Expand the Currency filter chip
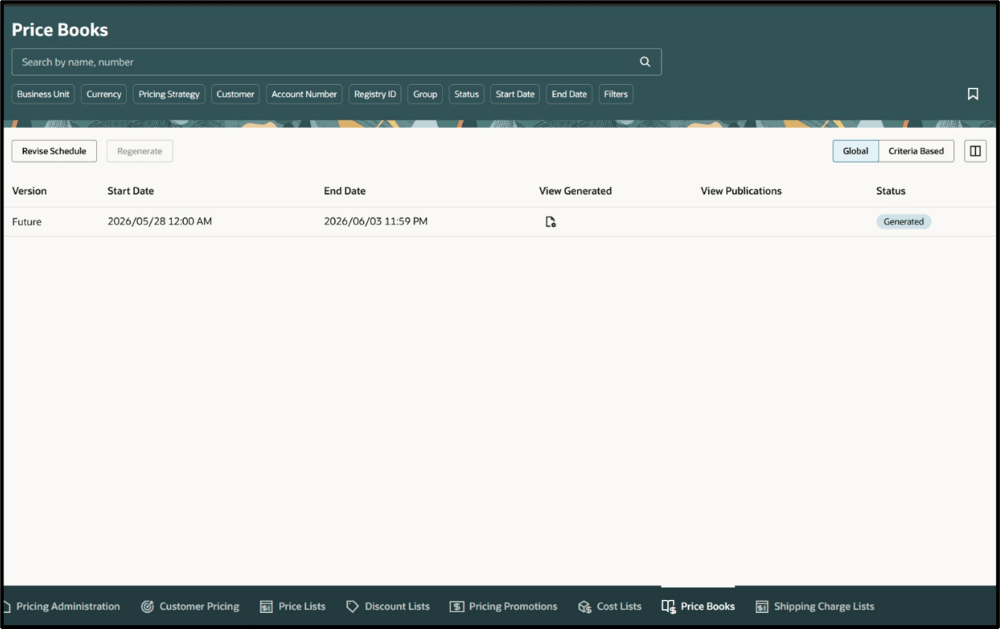 click(104, 94)
